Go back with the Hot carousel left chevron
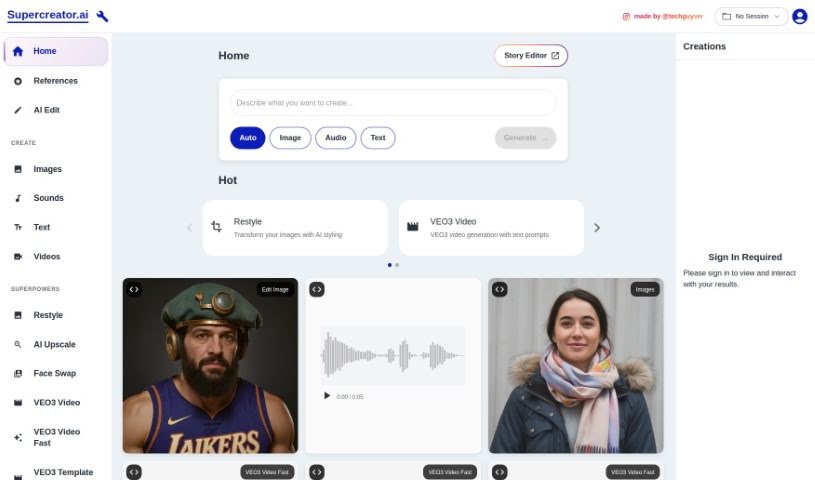Screen dimensions: 815x480 point(189,228)
